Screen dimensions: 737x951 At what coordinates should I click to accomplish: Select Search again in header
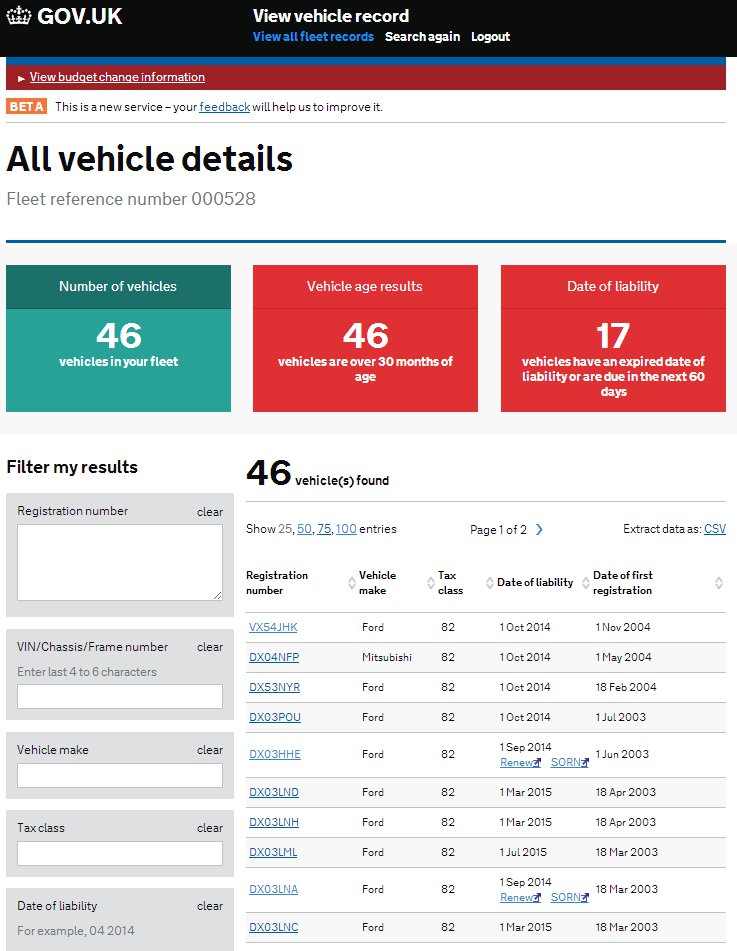pos(422,36)
